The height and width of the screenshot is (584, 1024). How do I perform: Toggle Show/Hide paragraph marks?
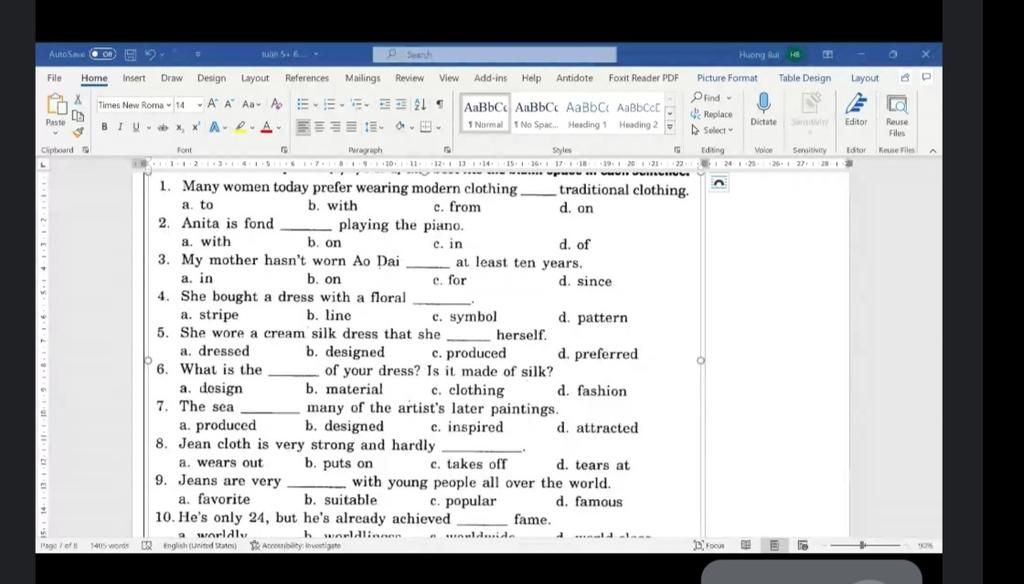440,105
